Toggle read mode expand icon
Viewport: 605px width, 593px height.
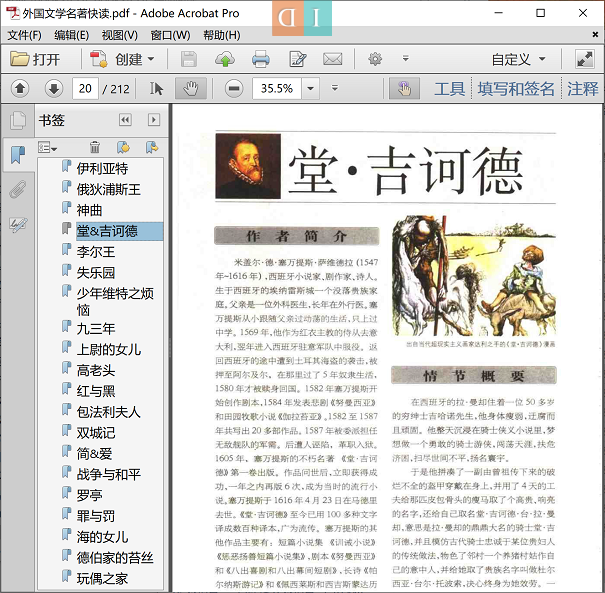pyautogui.click(x=585, y=59)
